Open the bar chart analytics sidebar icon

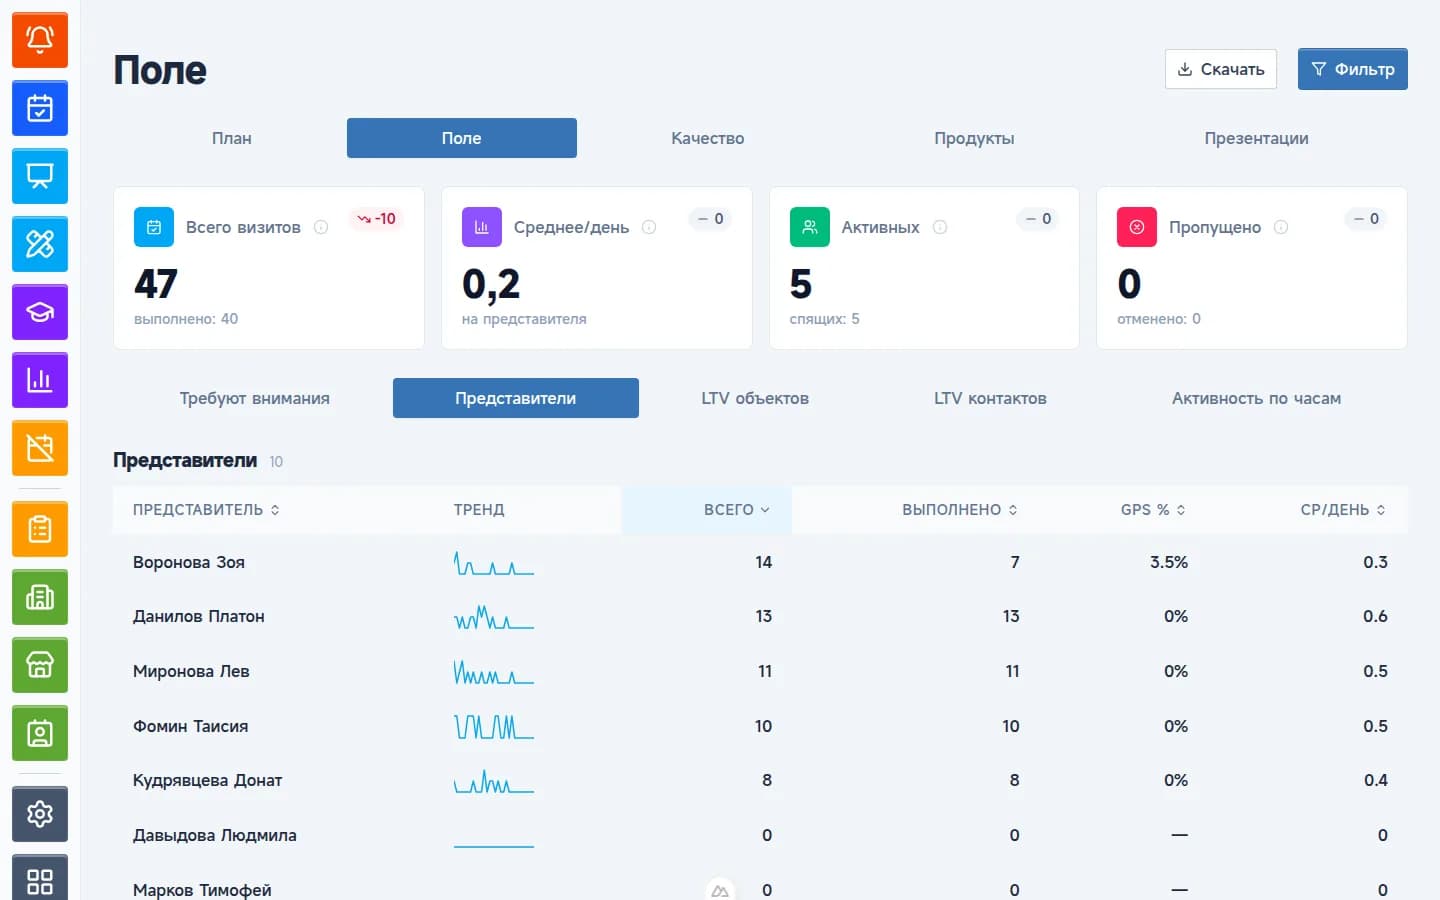[x=40, y=380]
